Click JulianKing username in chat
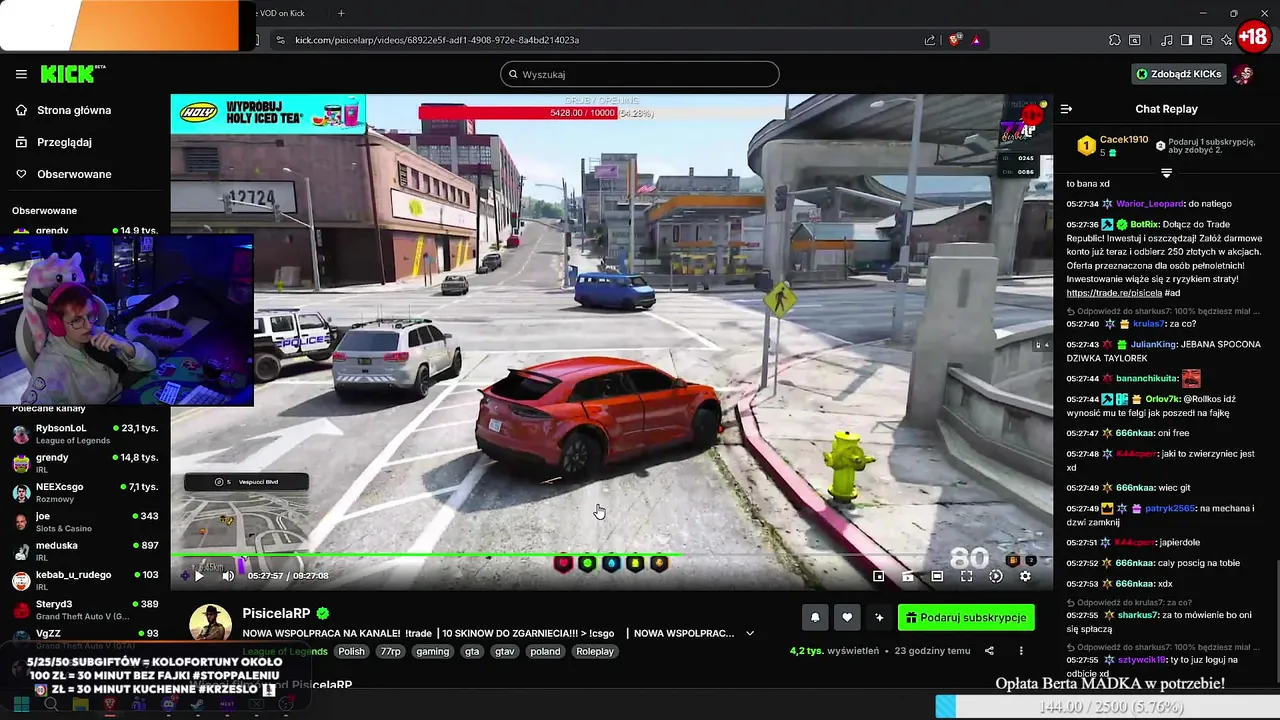1280x720 pixels. click(x=1153, y=344)
